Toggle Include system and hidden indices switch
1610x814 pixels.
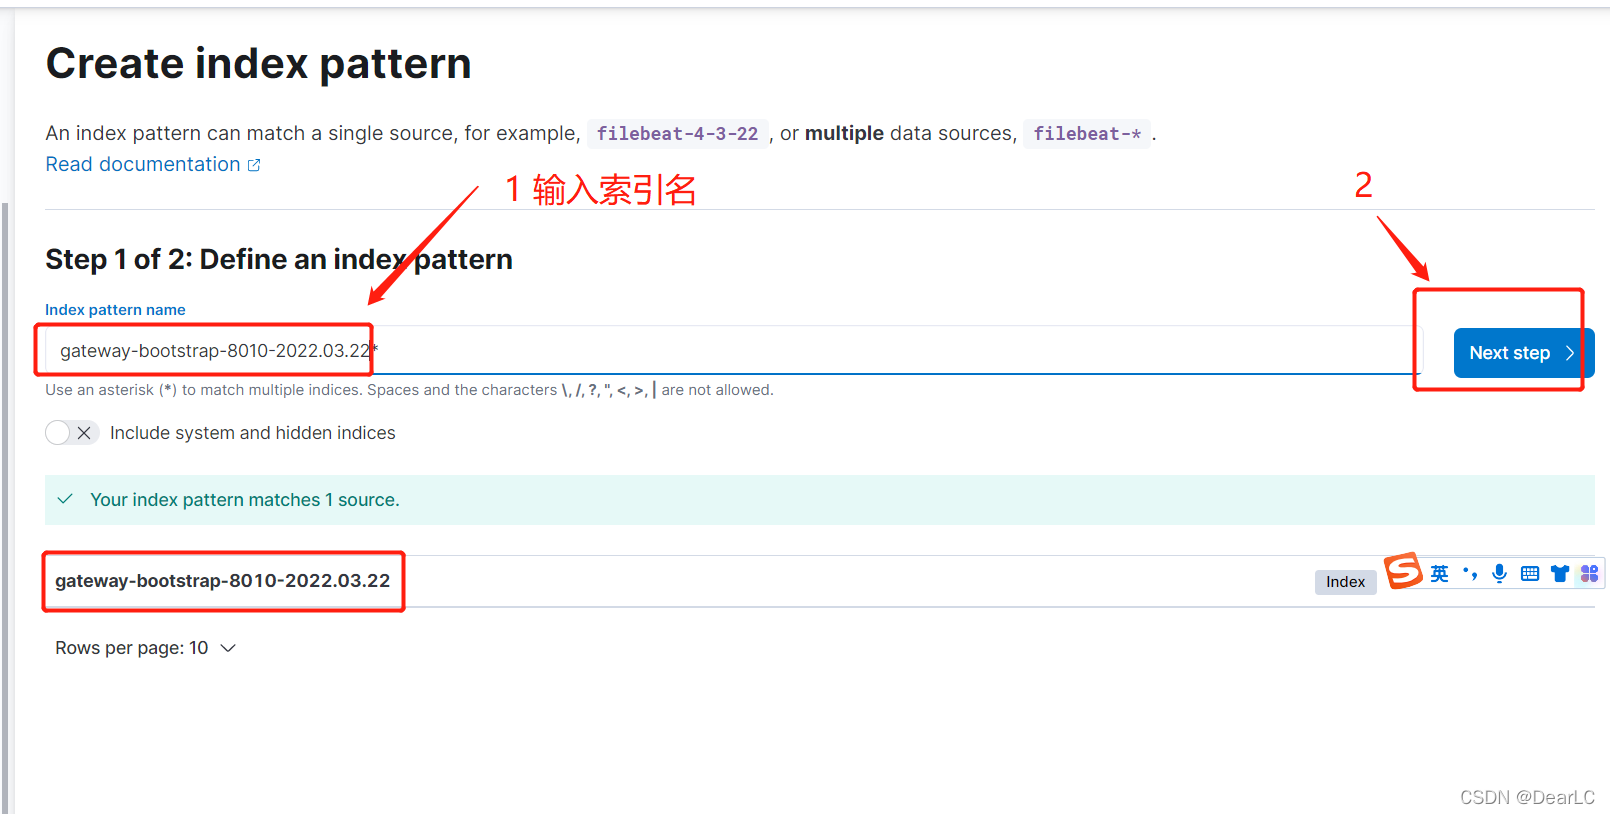71,433
